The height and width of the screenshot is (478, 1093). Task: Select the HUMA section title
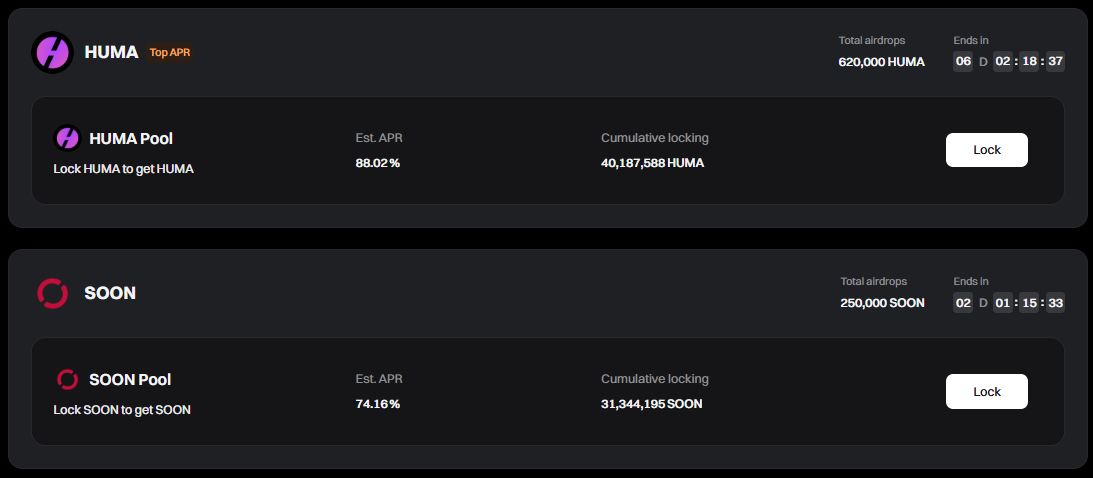[x=111, y=52]
